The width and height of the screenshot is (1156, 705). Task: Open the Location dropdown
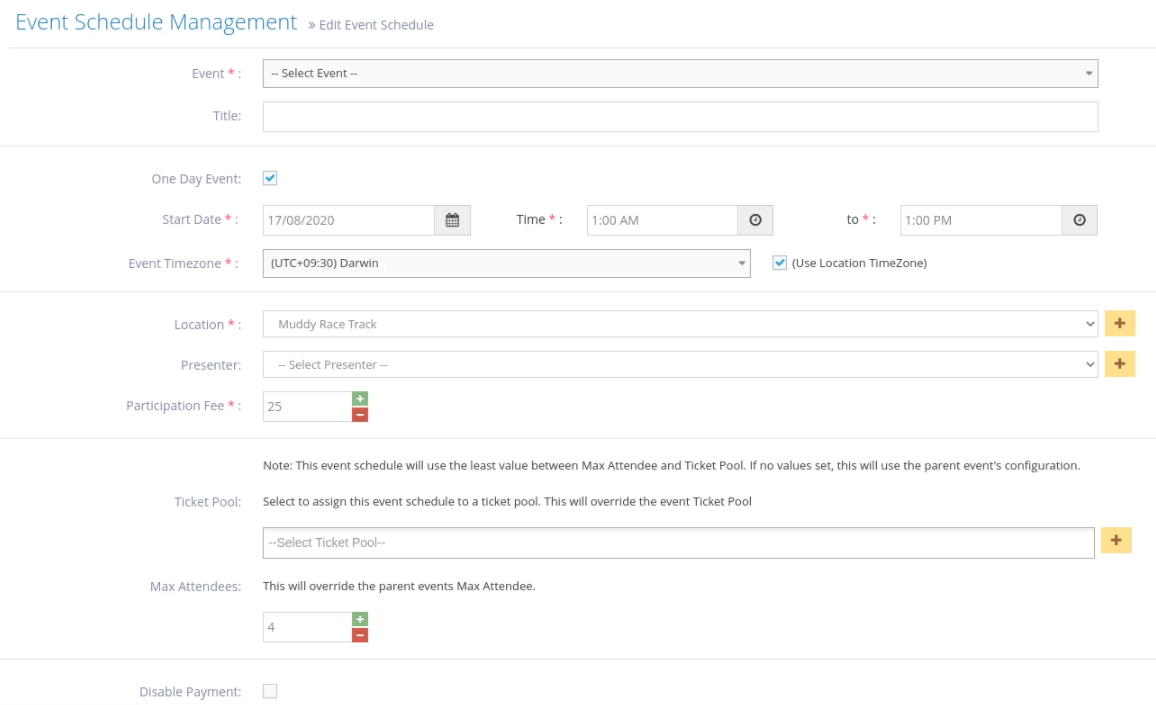(x=680, y=324)
